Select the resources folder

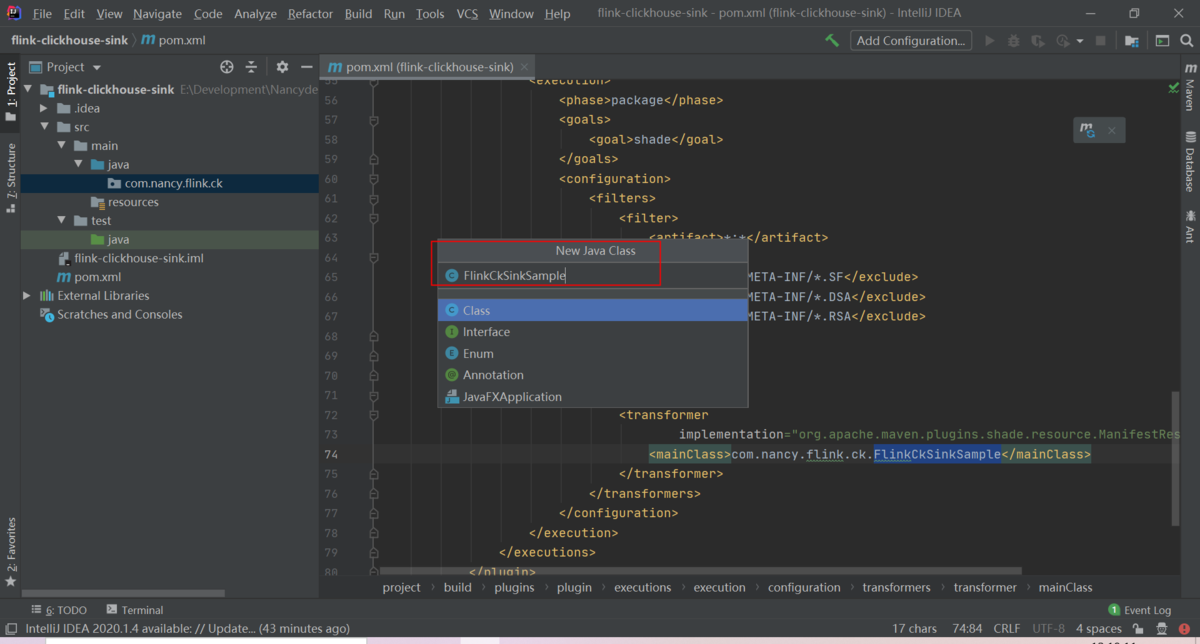[133, 202]
